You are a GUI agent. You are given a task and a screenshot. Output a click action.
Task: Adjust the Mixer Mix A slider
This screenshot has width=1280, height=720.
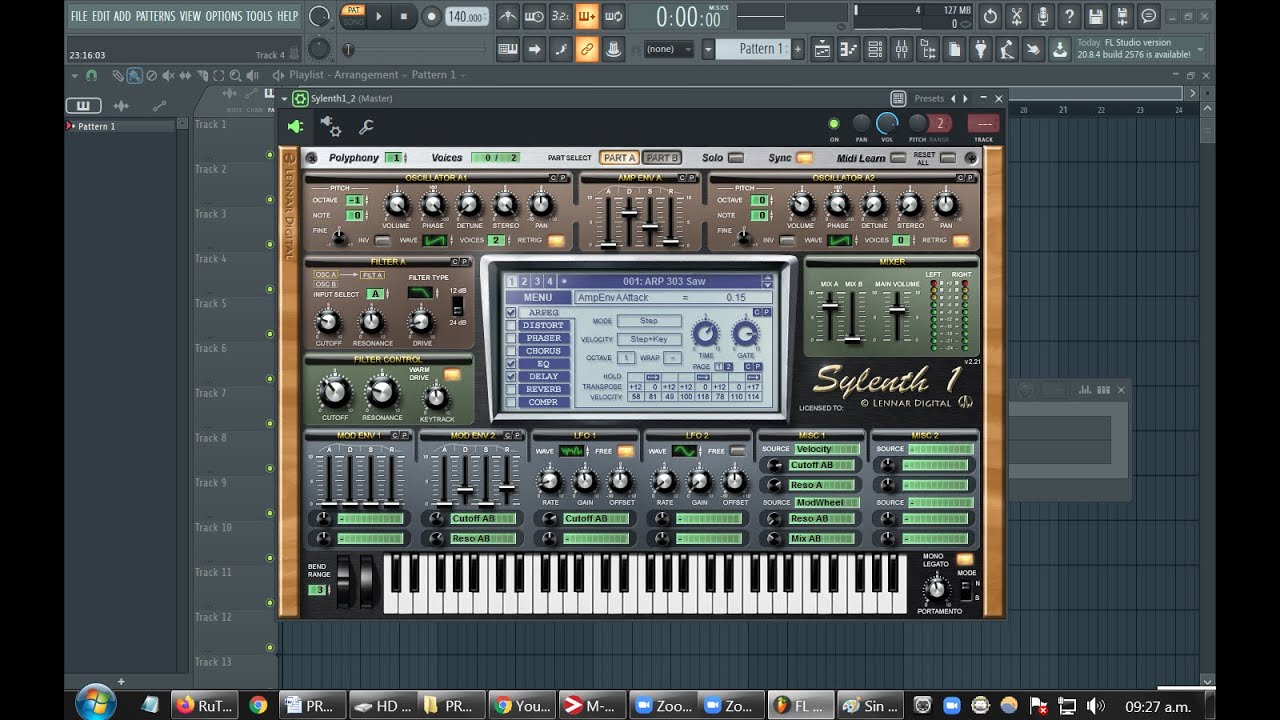tap(829, 307)
